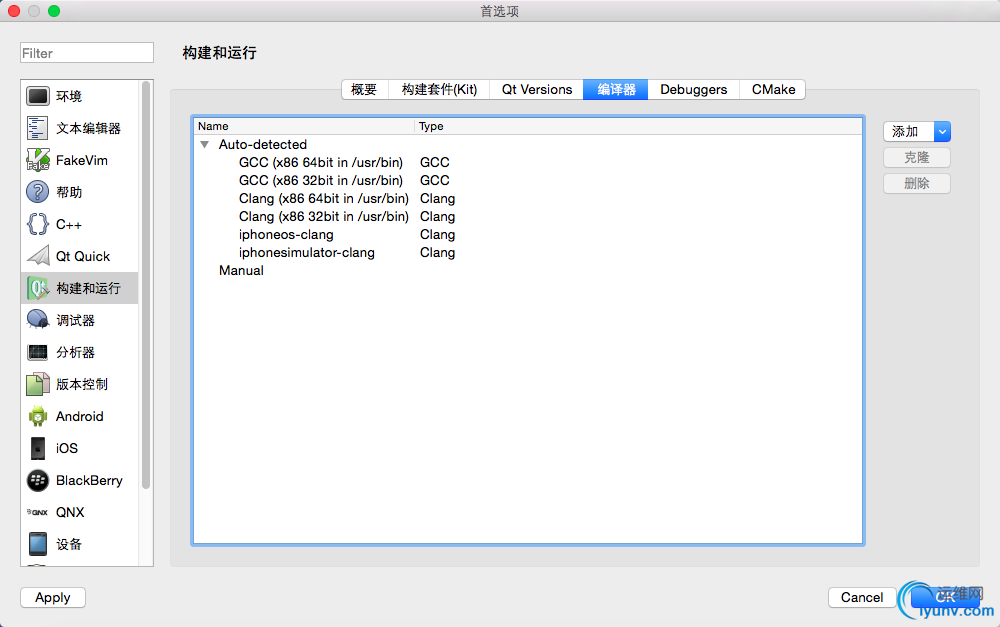The image size is (1000, 627).
Task: Click the Filter input field
Action: coord(87,53)
